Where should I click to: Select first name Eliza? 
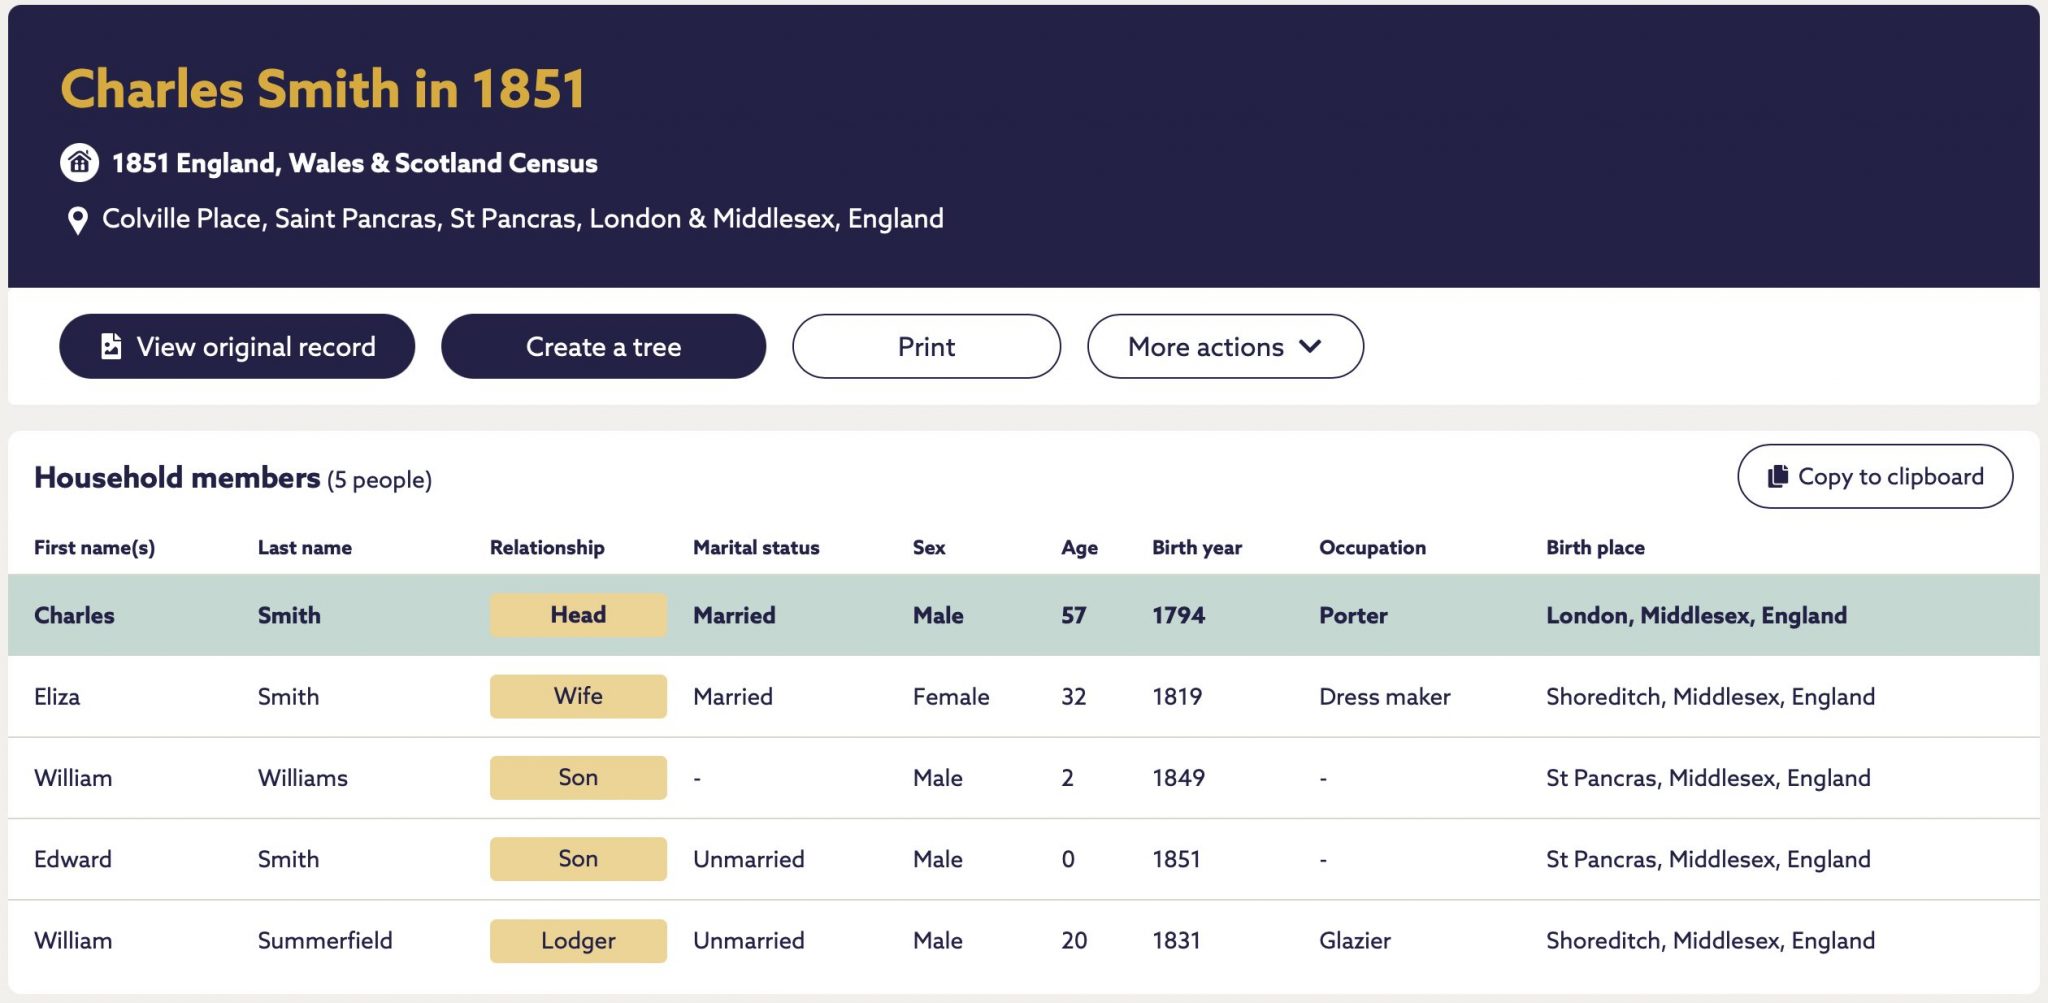pos(57,696)
